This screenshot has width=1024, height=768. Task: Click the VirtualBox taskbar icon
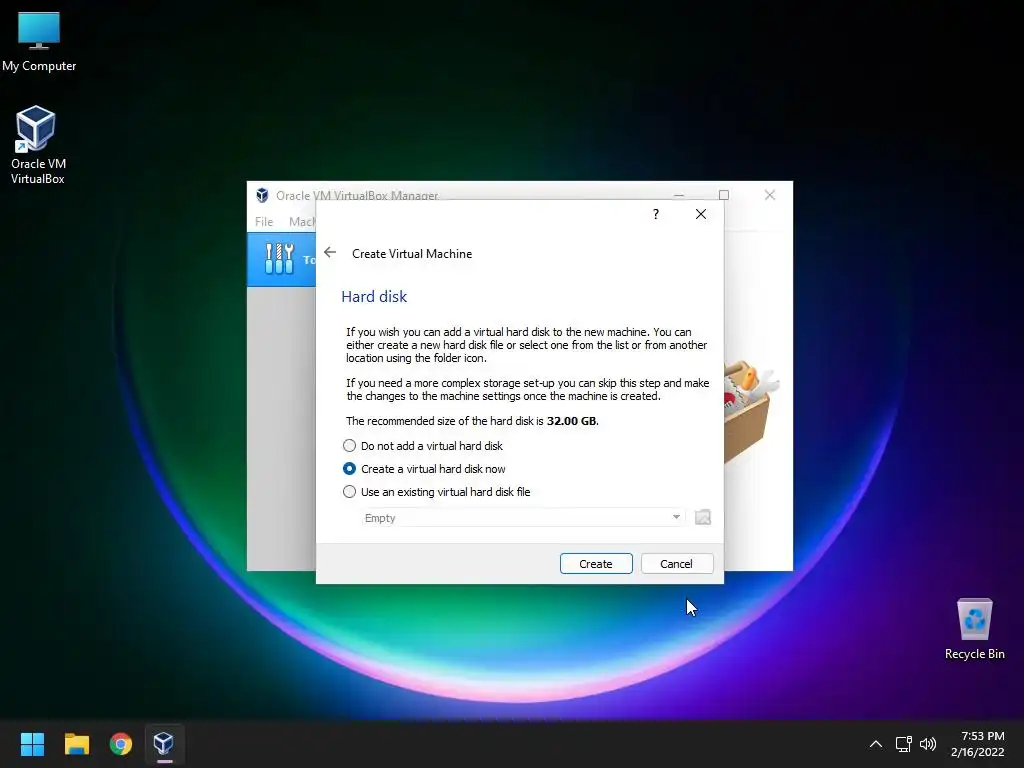tap(164, 744)
